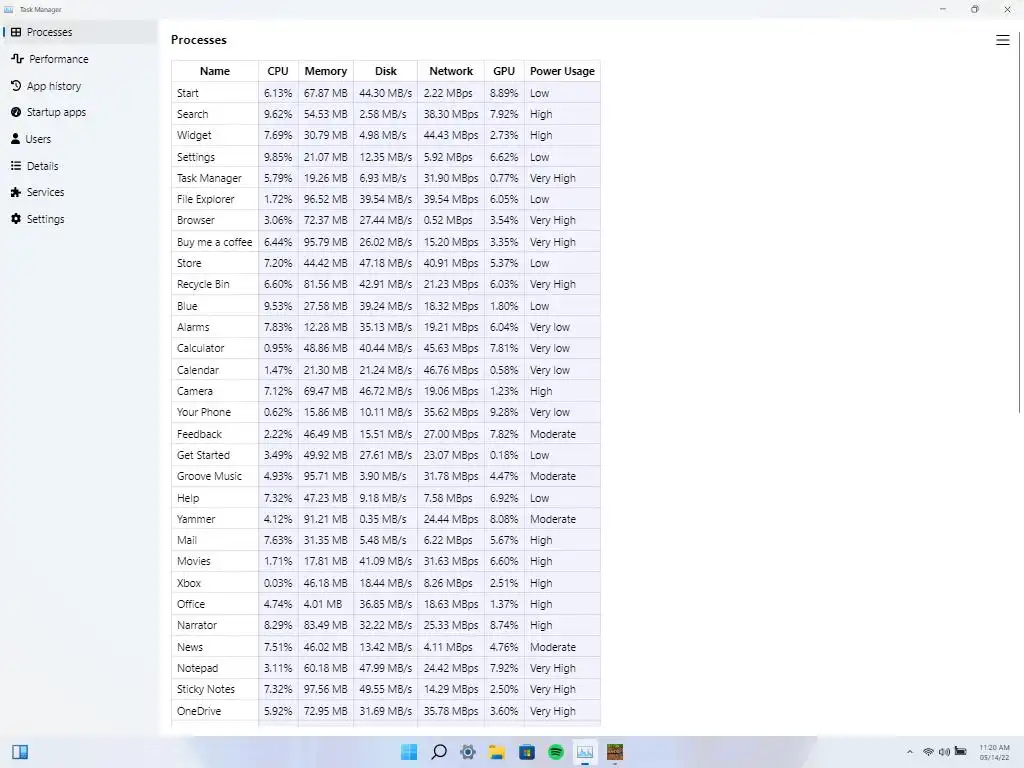This screenshot has height=768, width=1024.
Task: Open Spotify from taskbar
Action: [556, 752]
